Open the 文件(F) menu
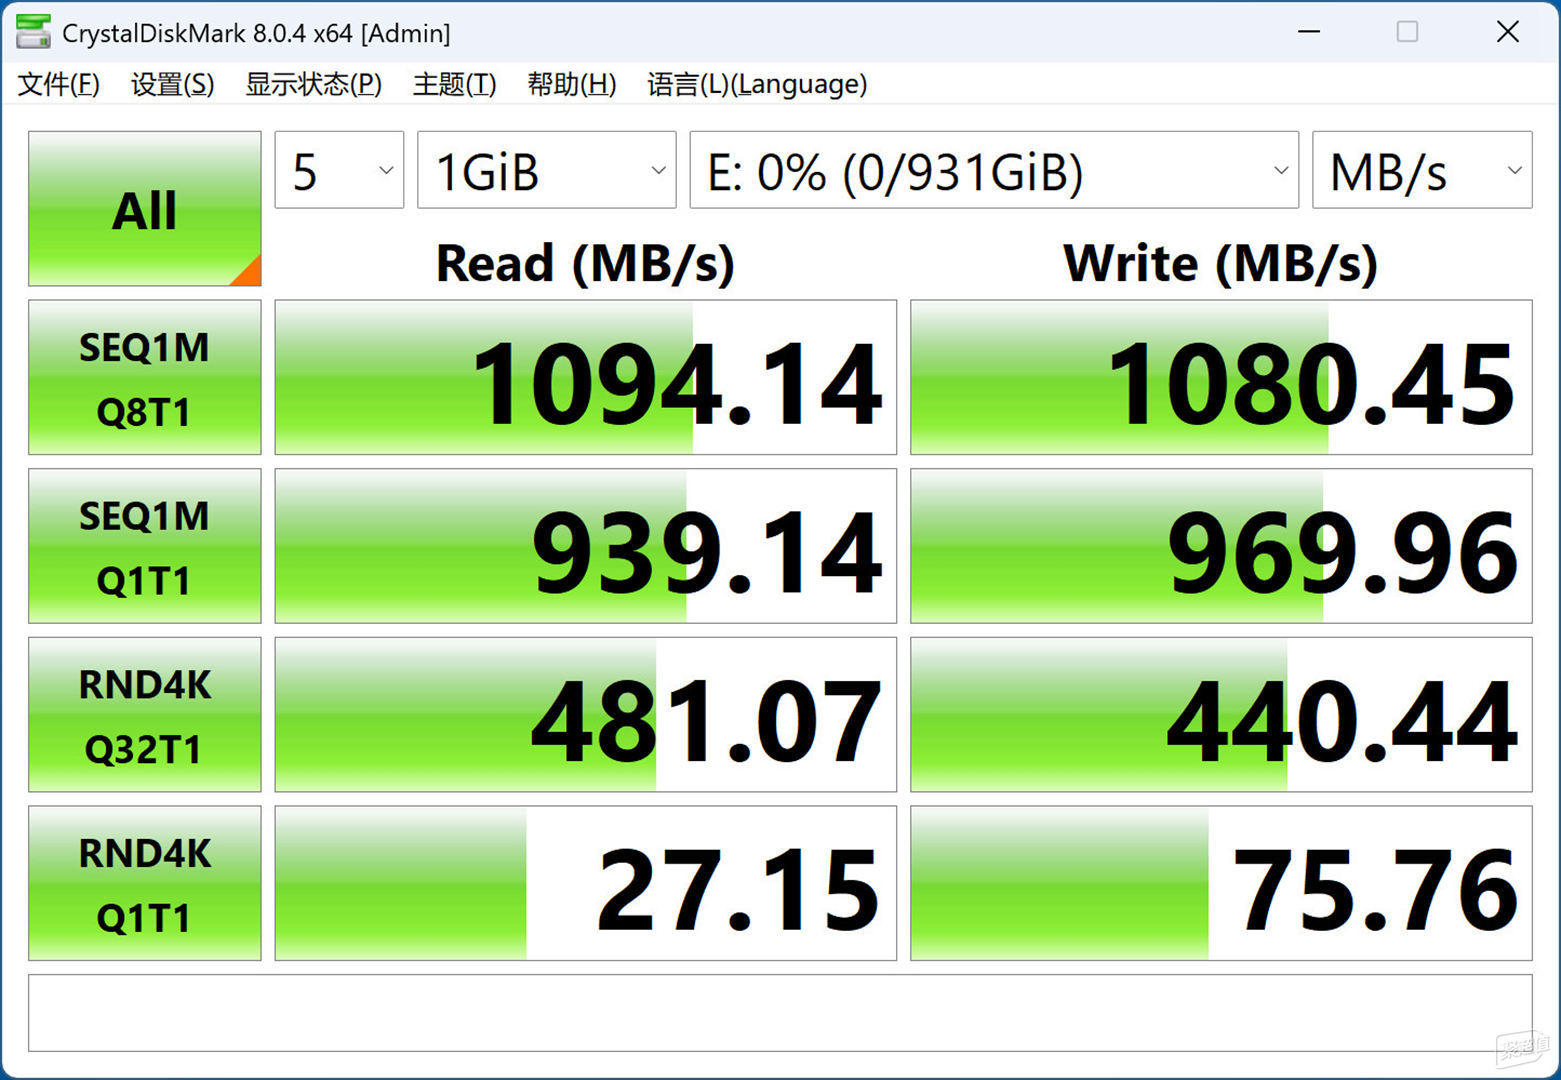1561x1080 pixels. click(59, 84)
